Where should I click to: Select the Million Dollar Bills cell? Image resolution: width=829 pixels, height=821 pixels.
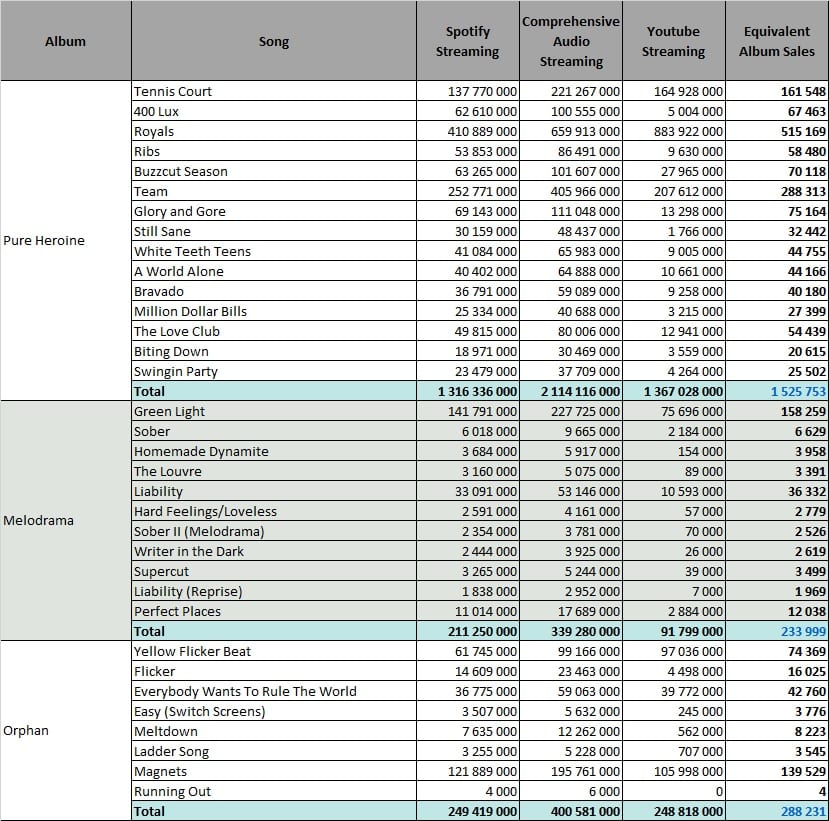pyautogui.click(x=274, y=311)
